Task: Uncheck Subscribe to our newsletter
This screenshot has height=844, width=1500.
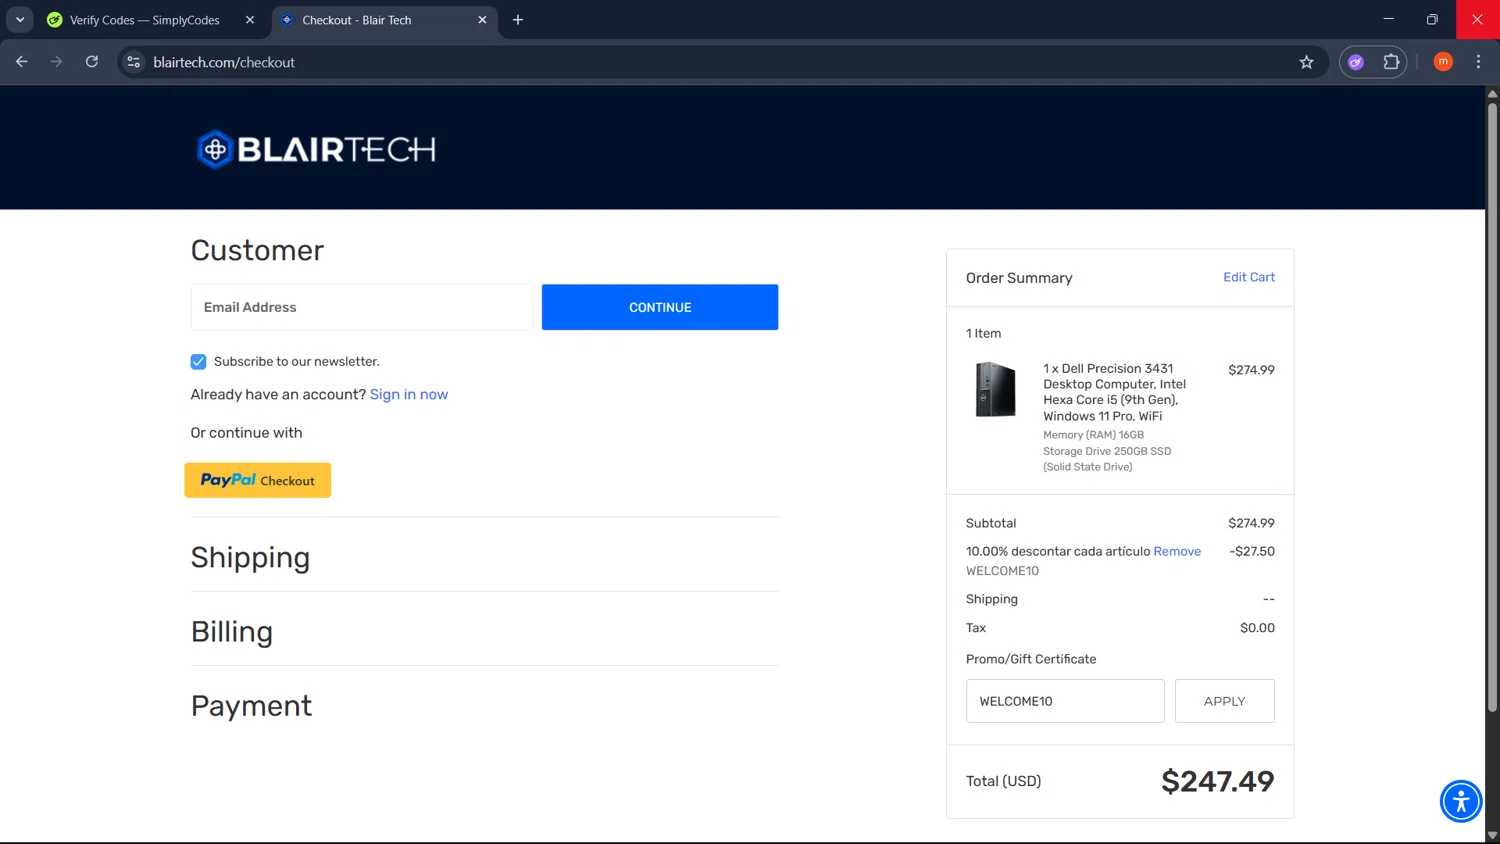Action: click(x=198, y=362)
